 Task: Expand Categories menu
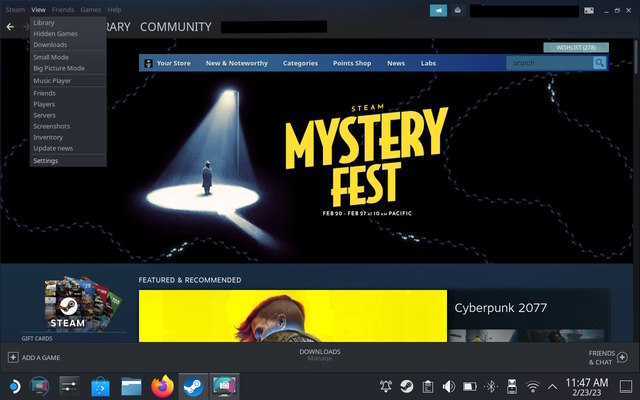(300, 63)
